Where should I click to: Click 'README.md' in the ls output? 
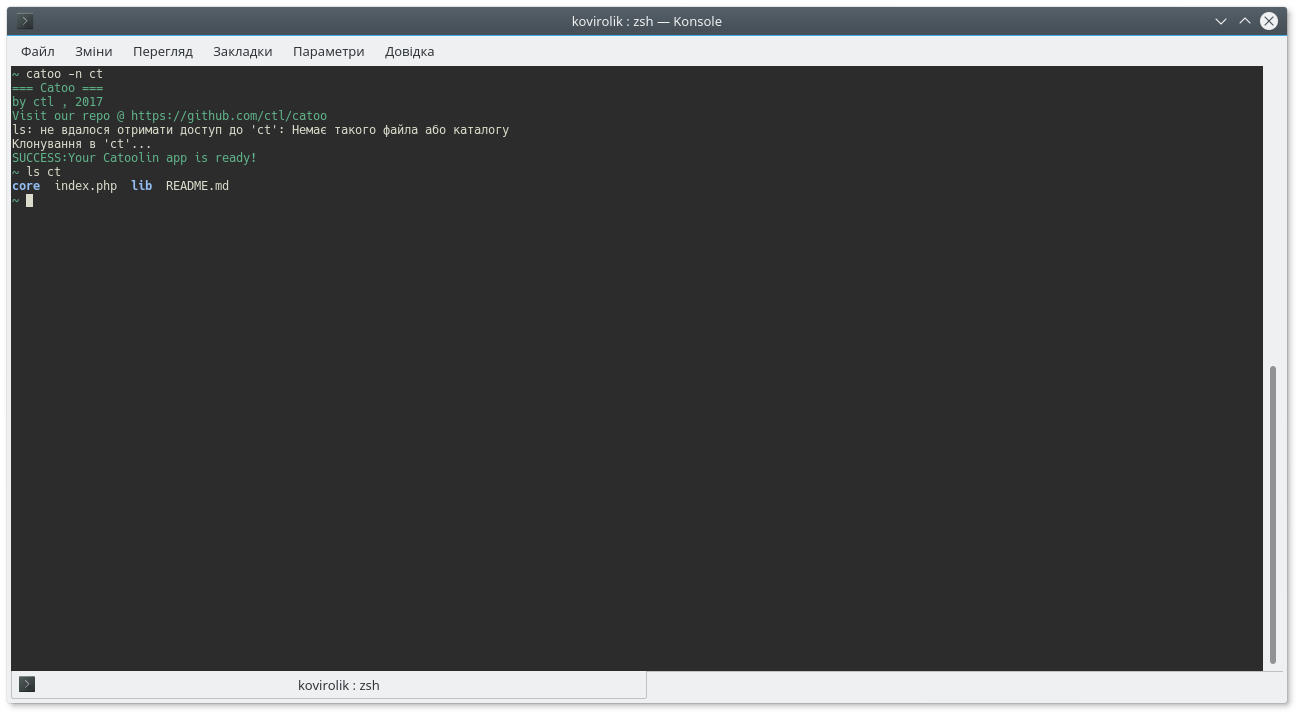[197, 186]
